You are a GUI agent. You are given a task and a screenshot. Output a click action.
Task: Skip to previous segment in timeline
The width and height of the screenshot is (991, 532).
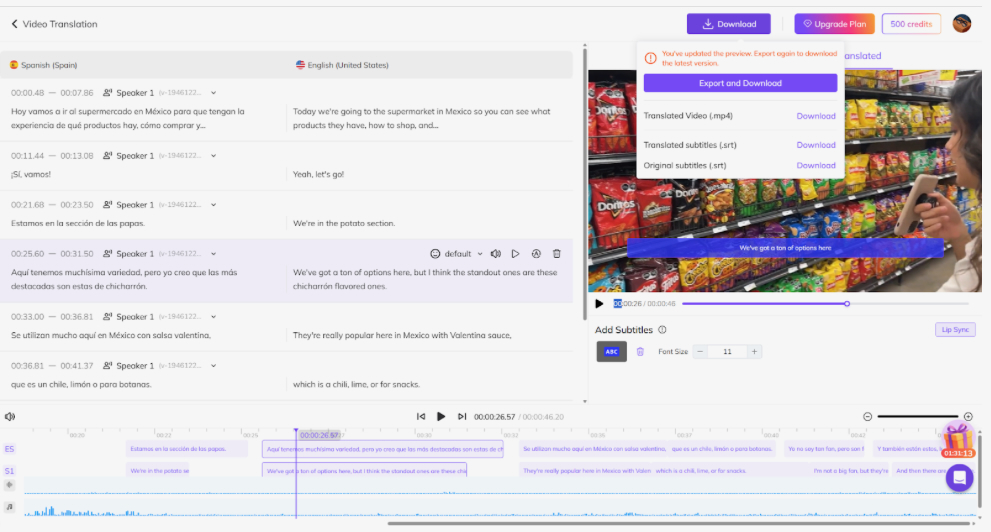pos(421,417)
